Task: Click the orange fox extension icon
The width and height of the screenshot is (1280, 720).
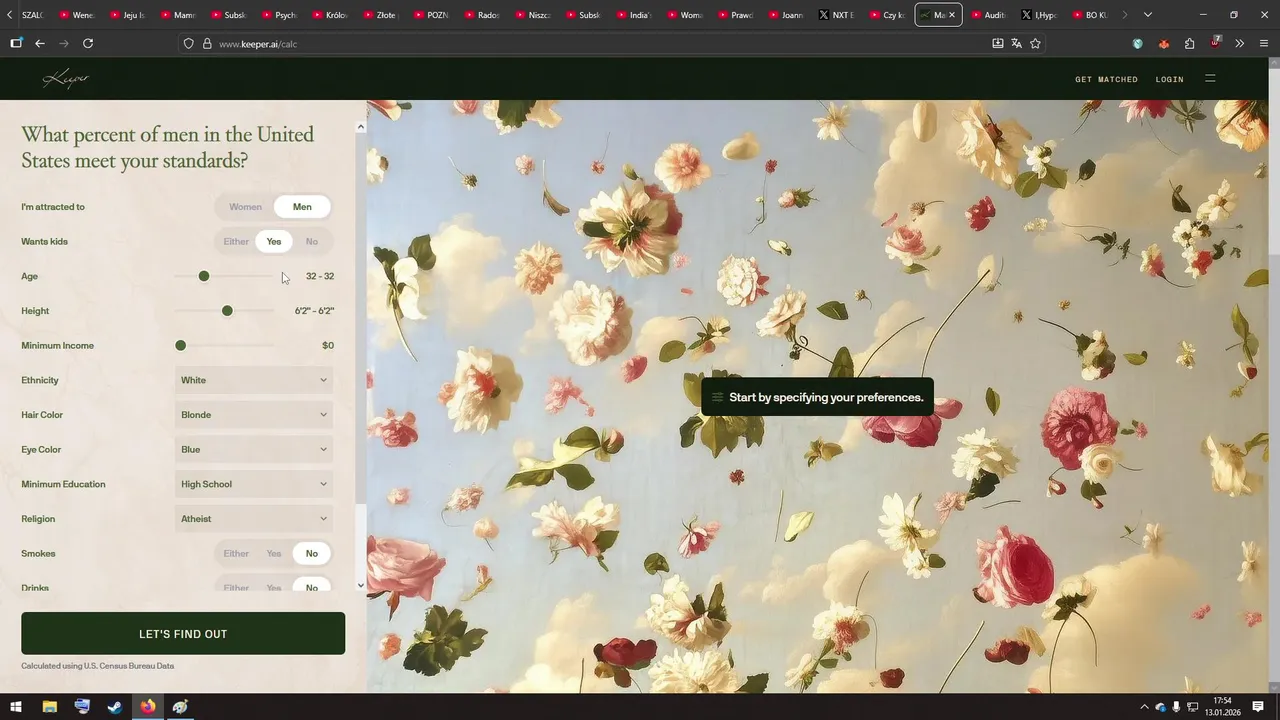Action: 1164,43
